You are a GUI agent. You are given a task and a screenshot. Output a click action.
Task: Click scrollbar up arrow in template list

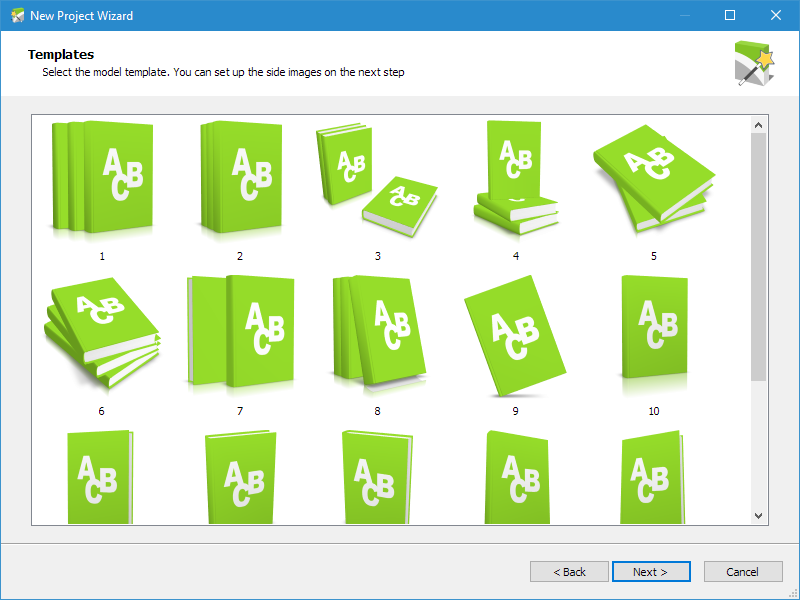(759, 126)
